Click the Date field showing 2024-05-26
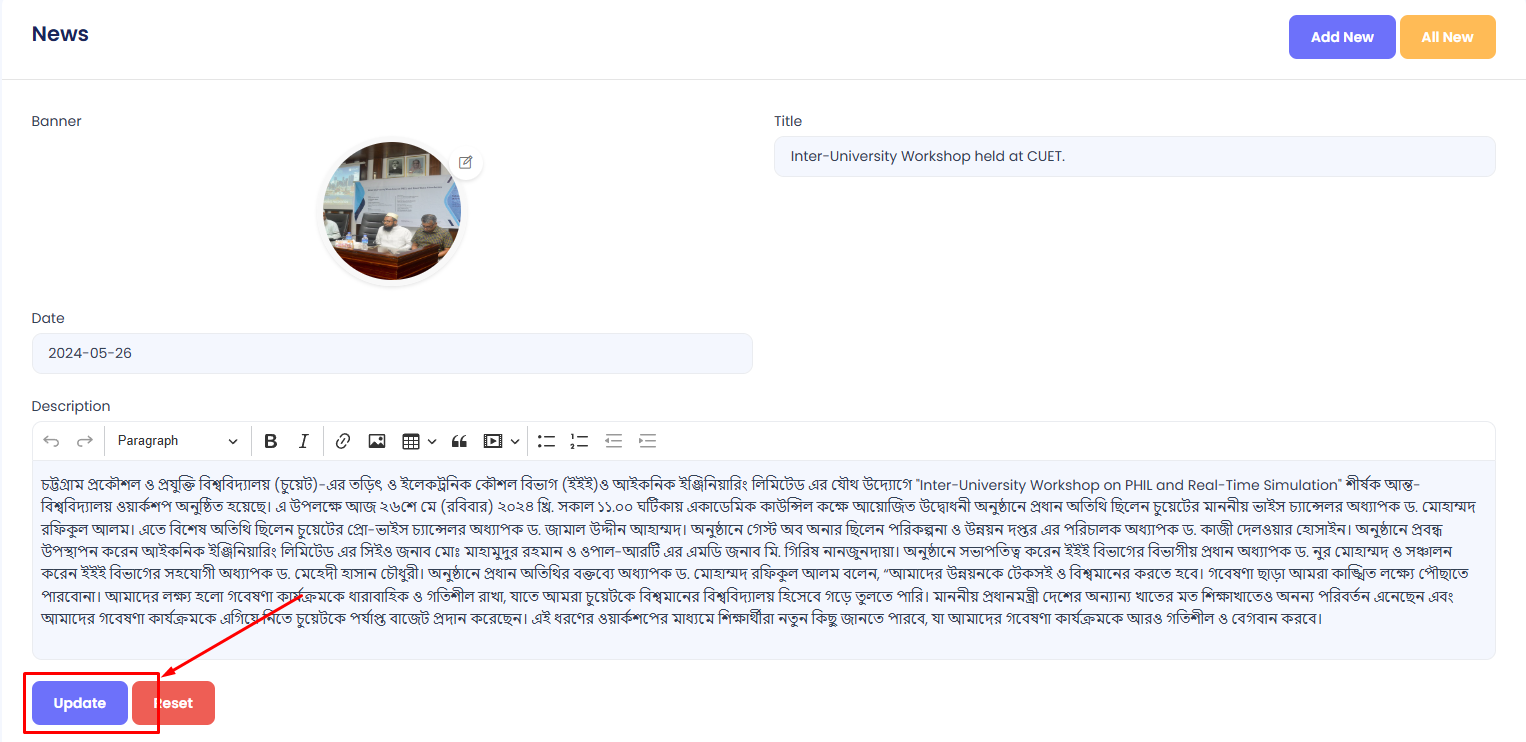This screenshot has height=742, width=1526. 392,354
